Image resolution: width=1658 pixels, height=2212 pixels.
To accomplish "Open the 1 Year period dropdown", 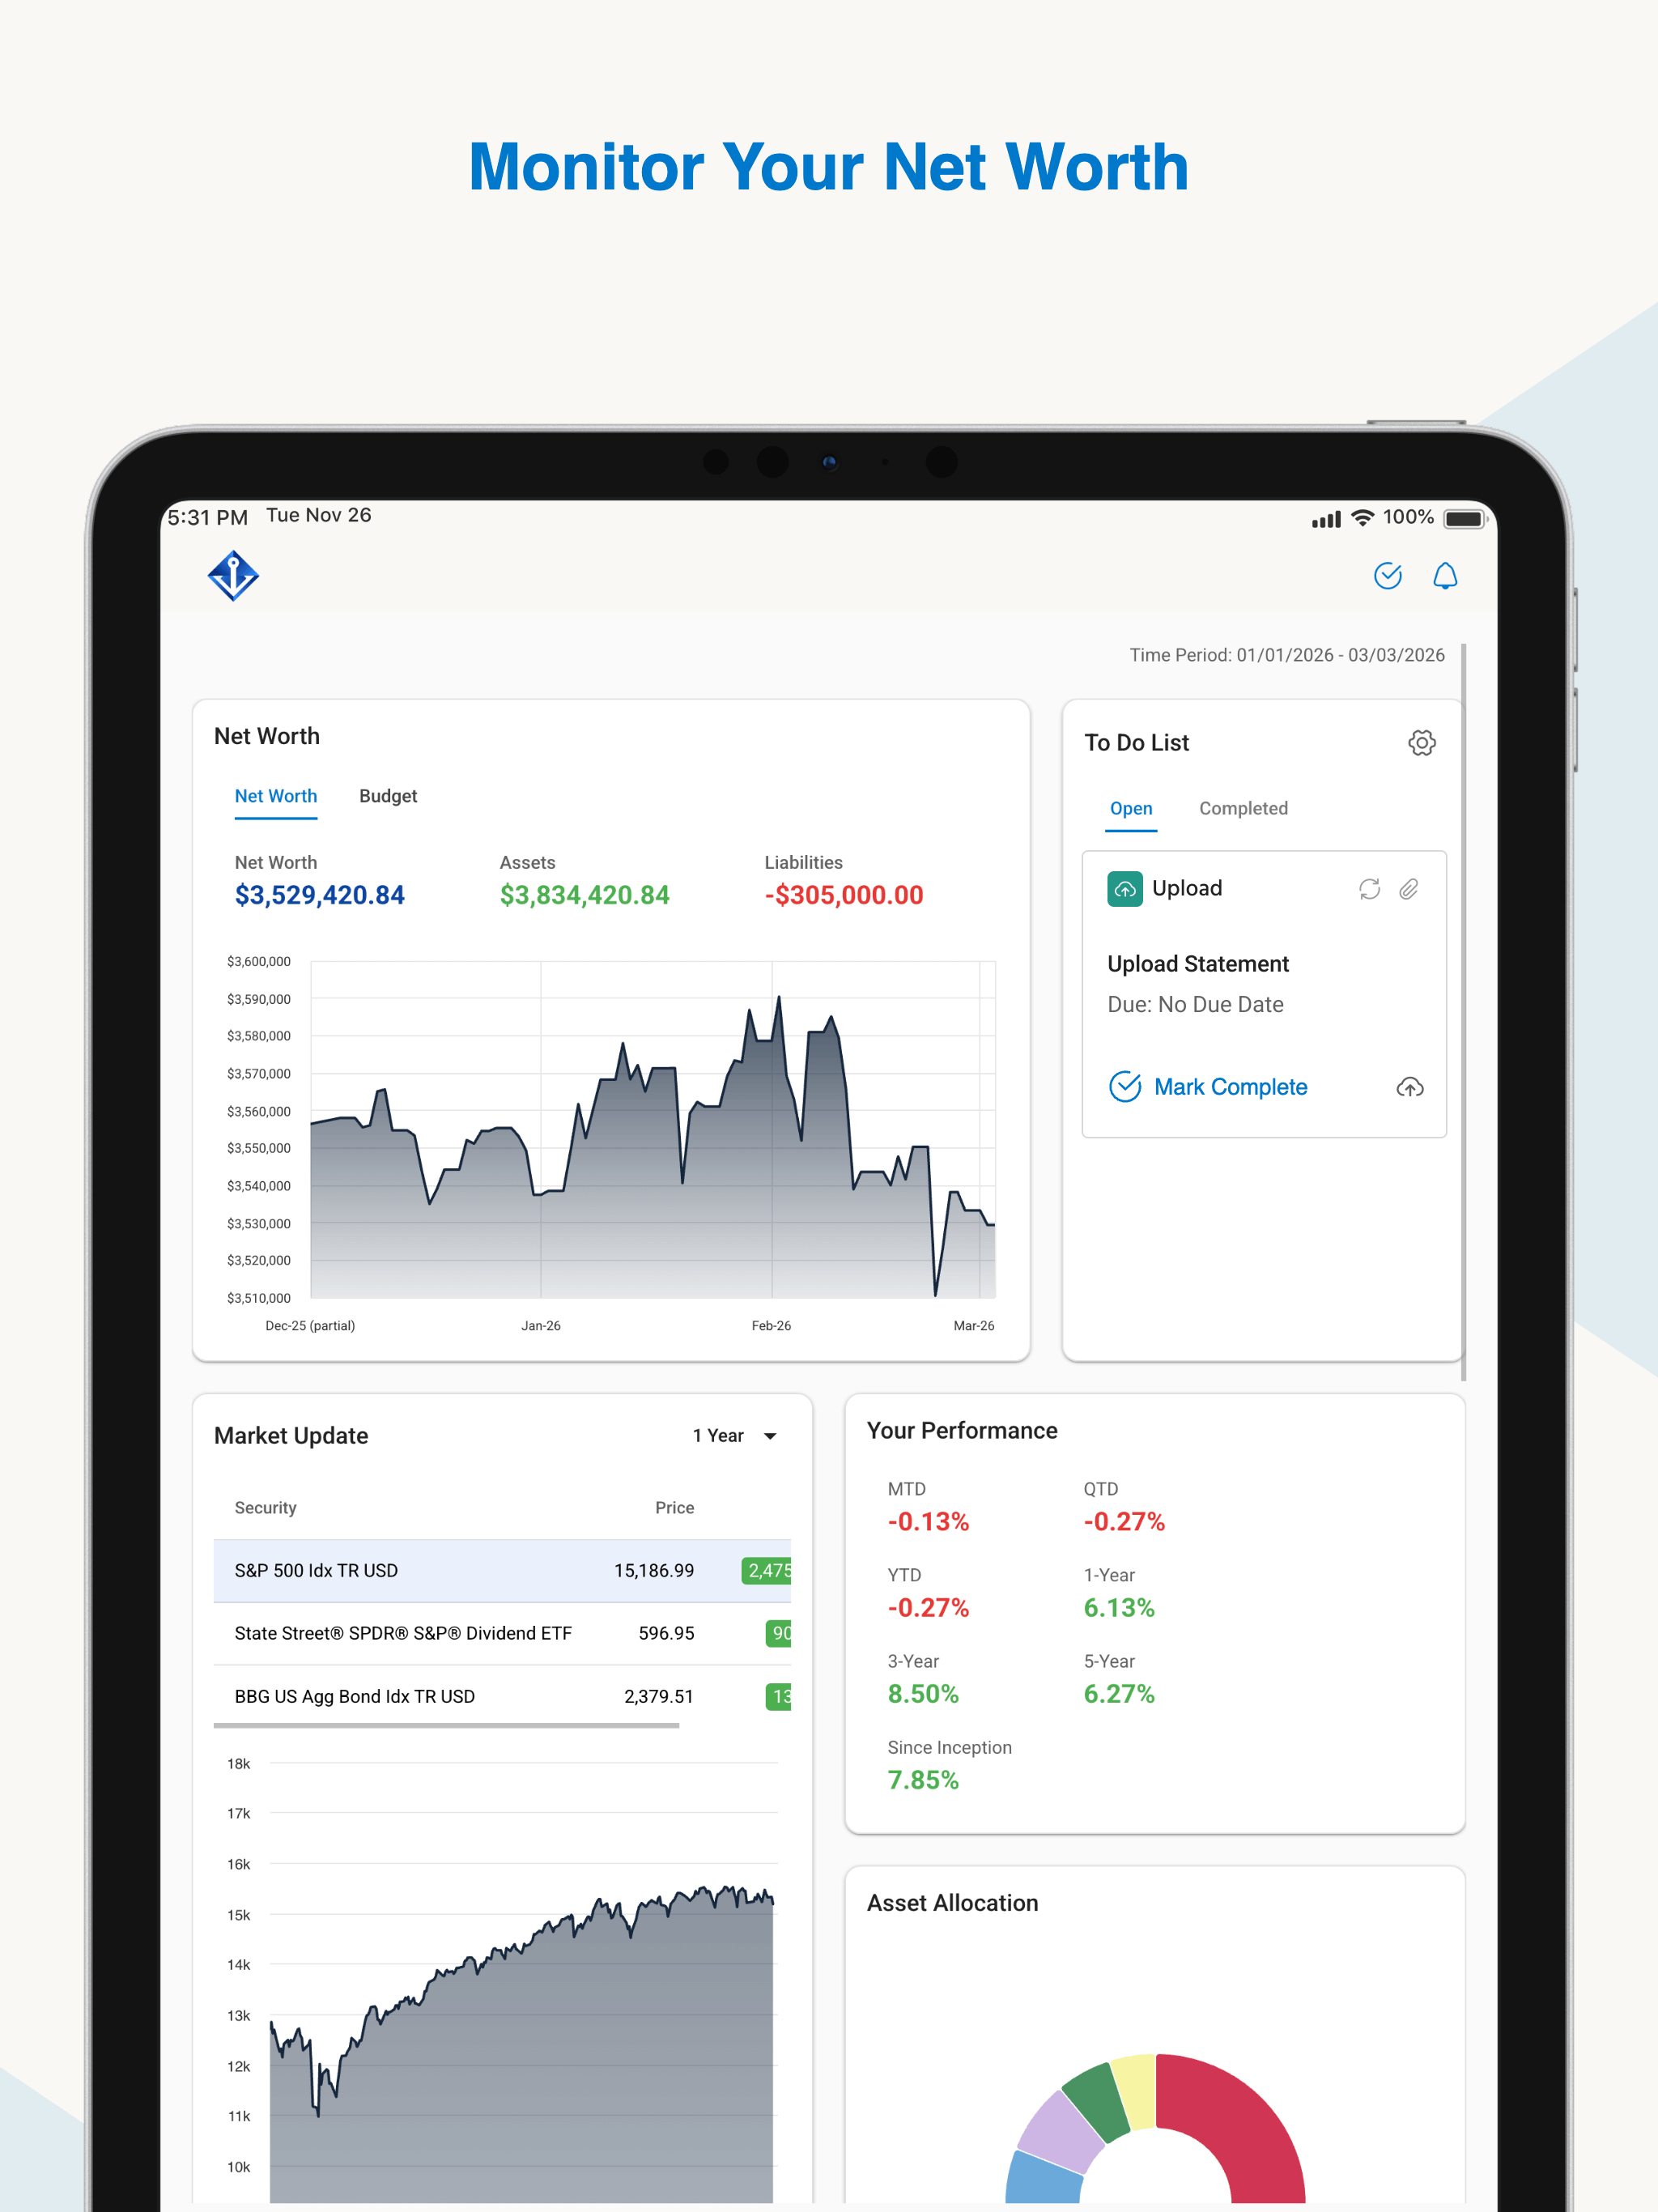I will click(x=735, y=1436).
